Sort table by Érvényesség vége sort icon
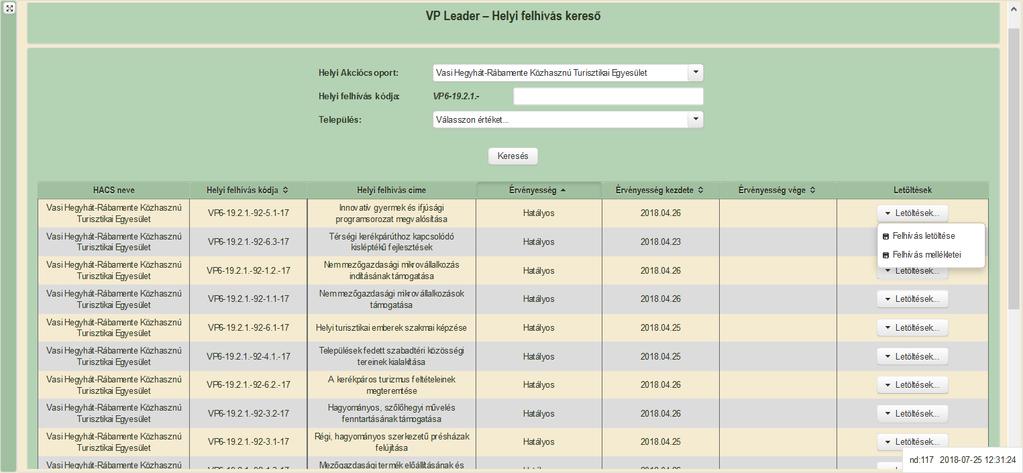1023x473 pixels. pyautogui.click(x=813, y=190)
